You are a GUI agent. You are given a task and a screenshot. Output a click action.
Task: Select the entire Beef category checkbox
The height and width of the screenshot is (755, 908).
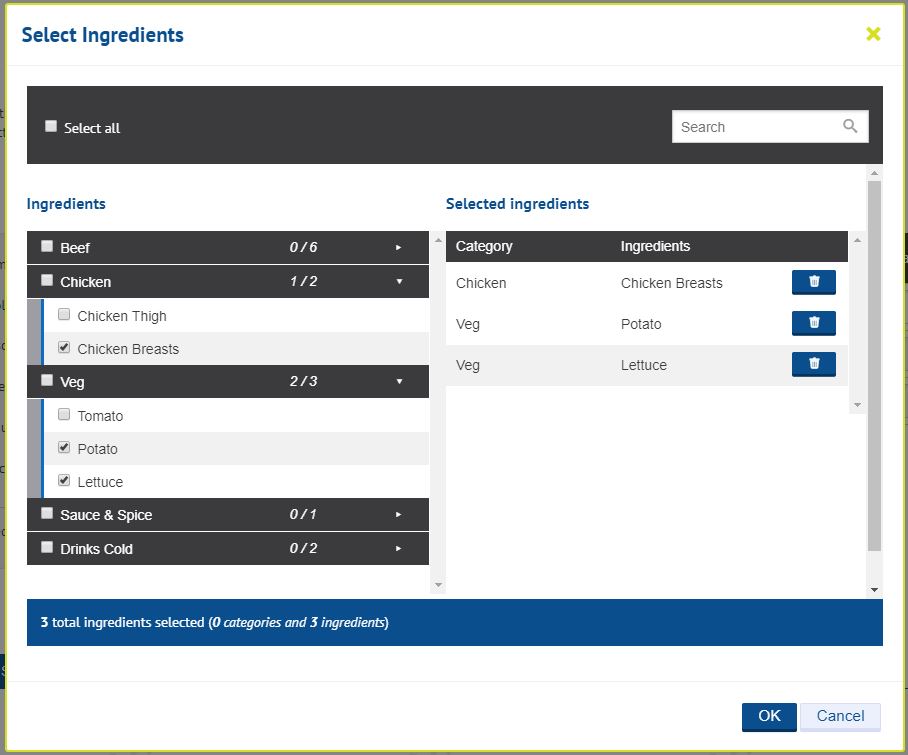47,247
